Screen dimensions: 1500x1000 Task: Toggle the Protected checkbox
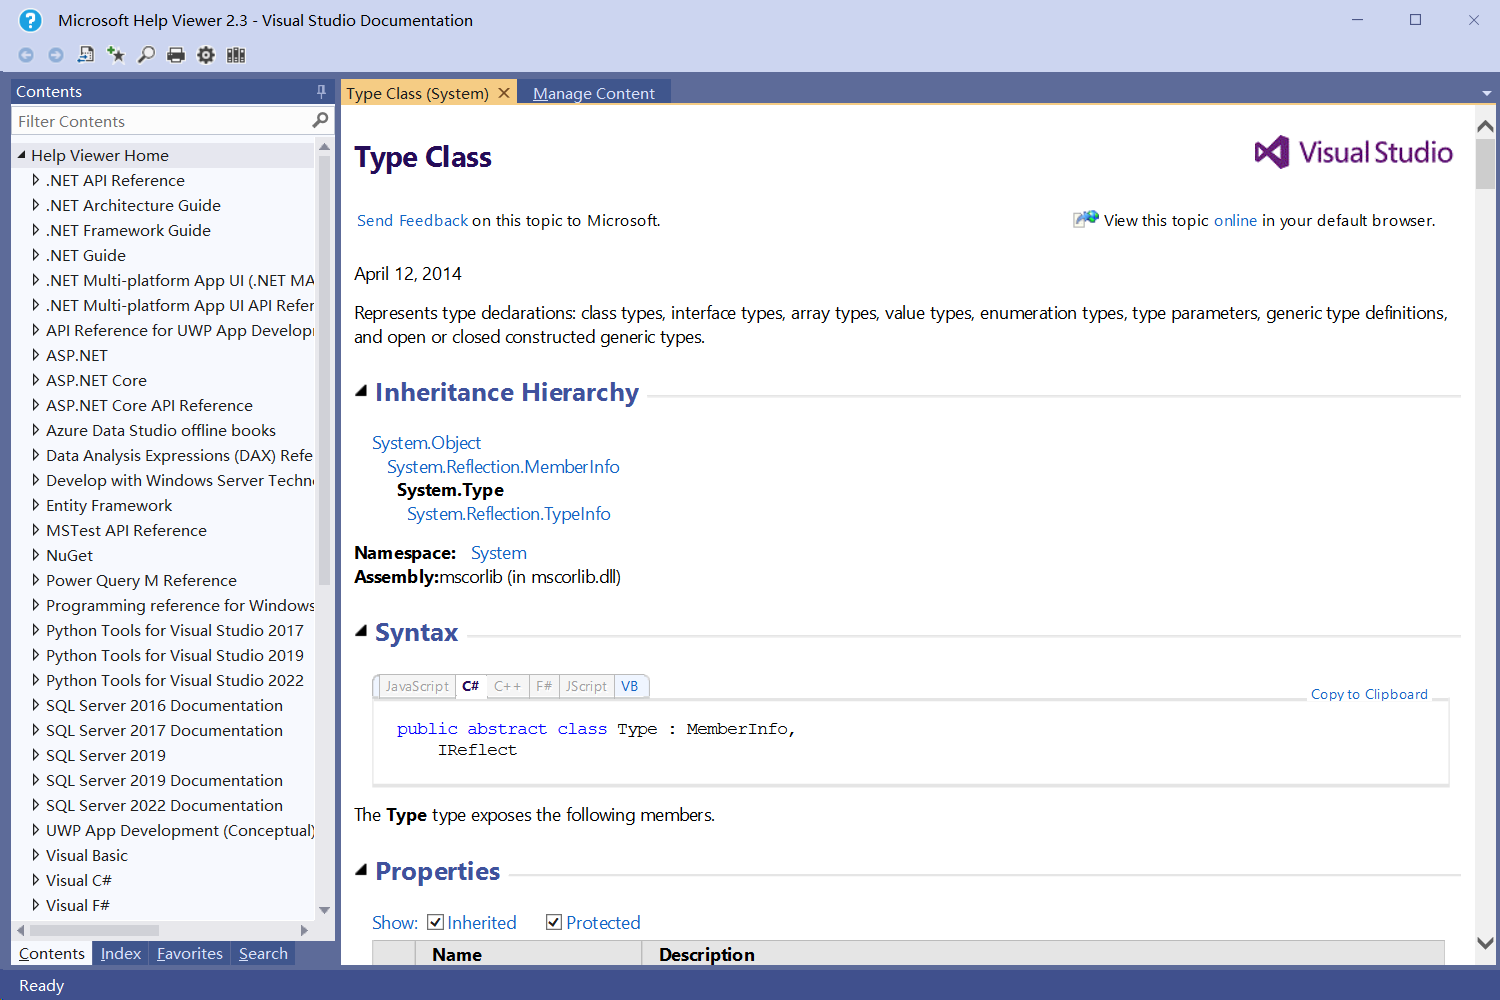coord(554,922)
